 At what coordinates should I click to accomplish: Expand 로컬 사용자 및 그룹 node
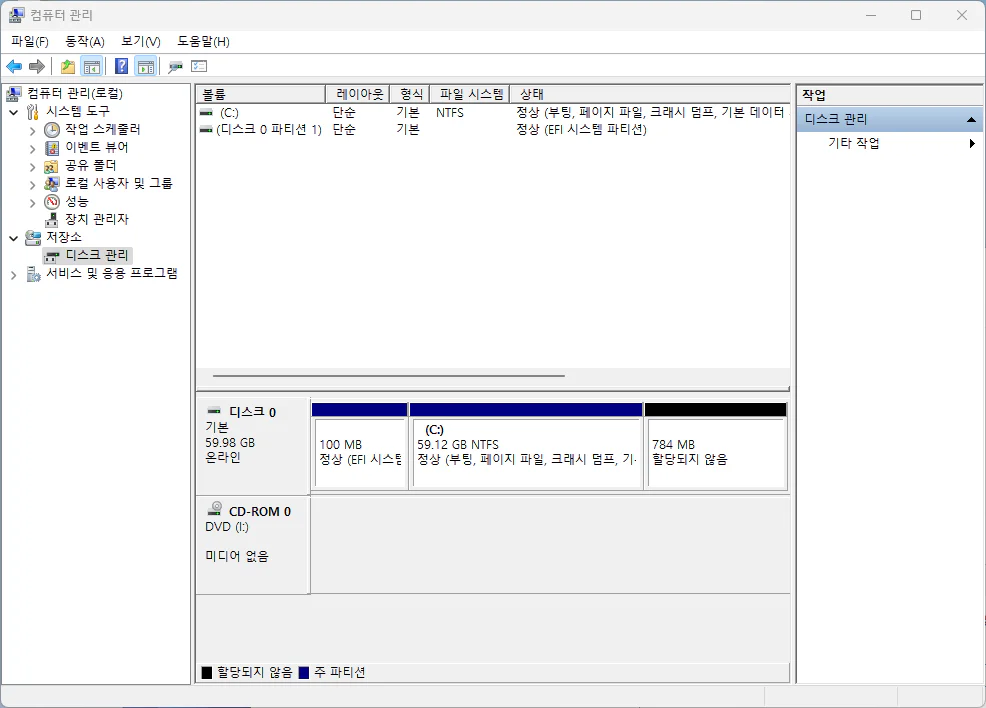click(32, 185)
